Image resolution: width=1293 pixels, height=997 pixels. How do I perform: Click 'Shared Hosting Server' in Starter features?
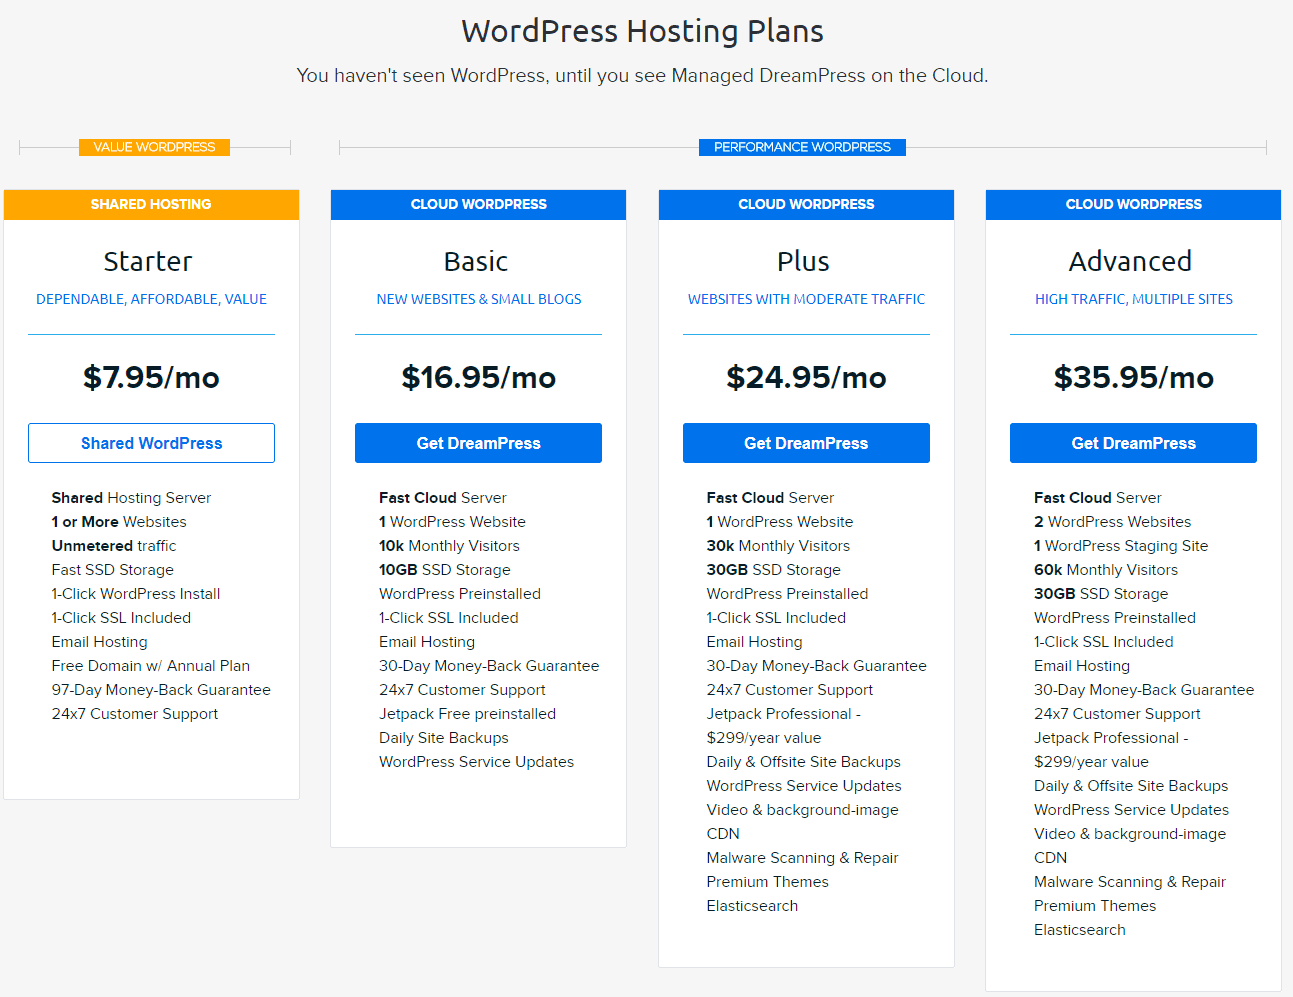(131, 497)
